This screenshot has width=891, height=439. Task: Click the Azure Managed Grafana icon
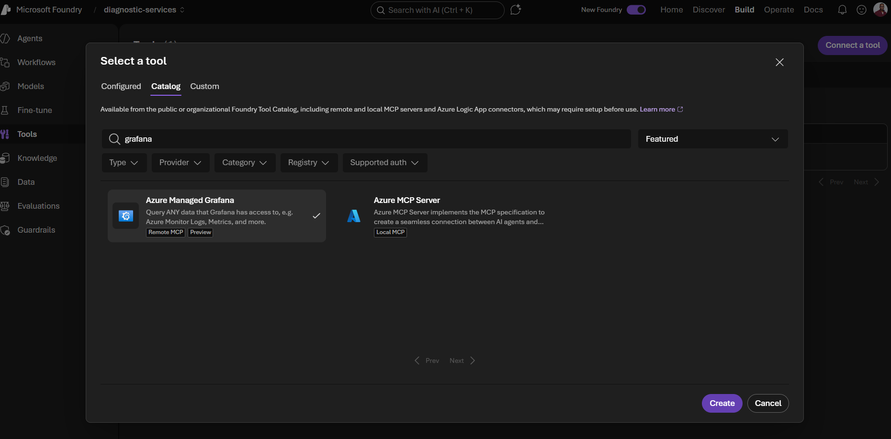126,216
